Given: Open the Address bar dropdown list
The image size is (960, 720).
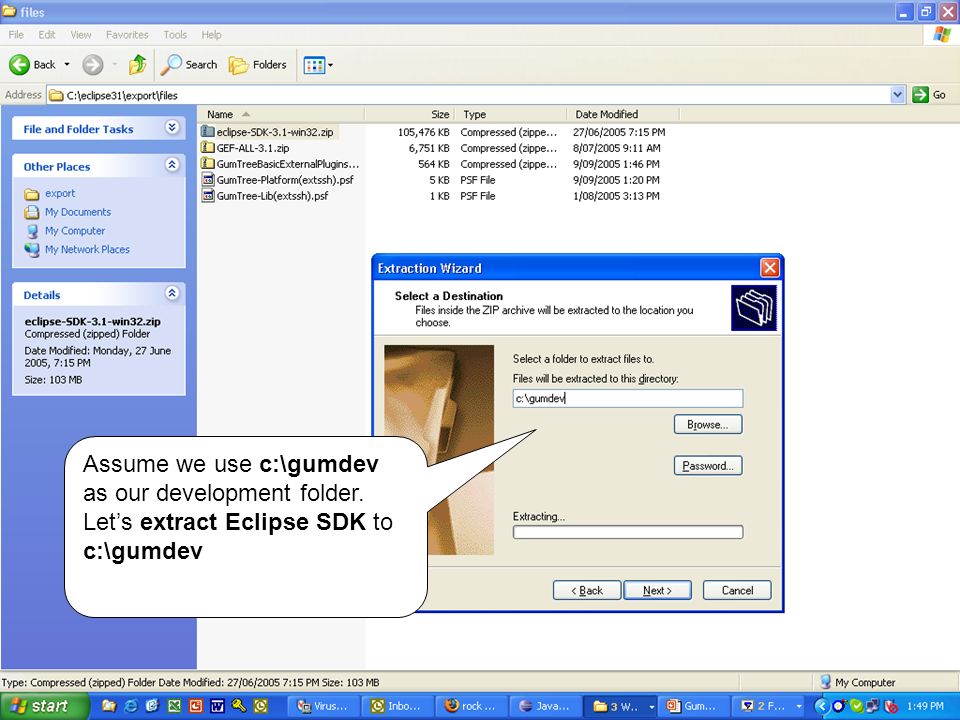Looking at the screenshot, I should coord(898,95).
